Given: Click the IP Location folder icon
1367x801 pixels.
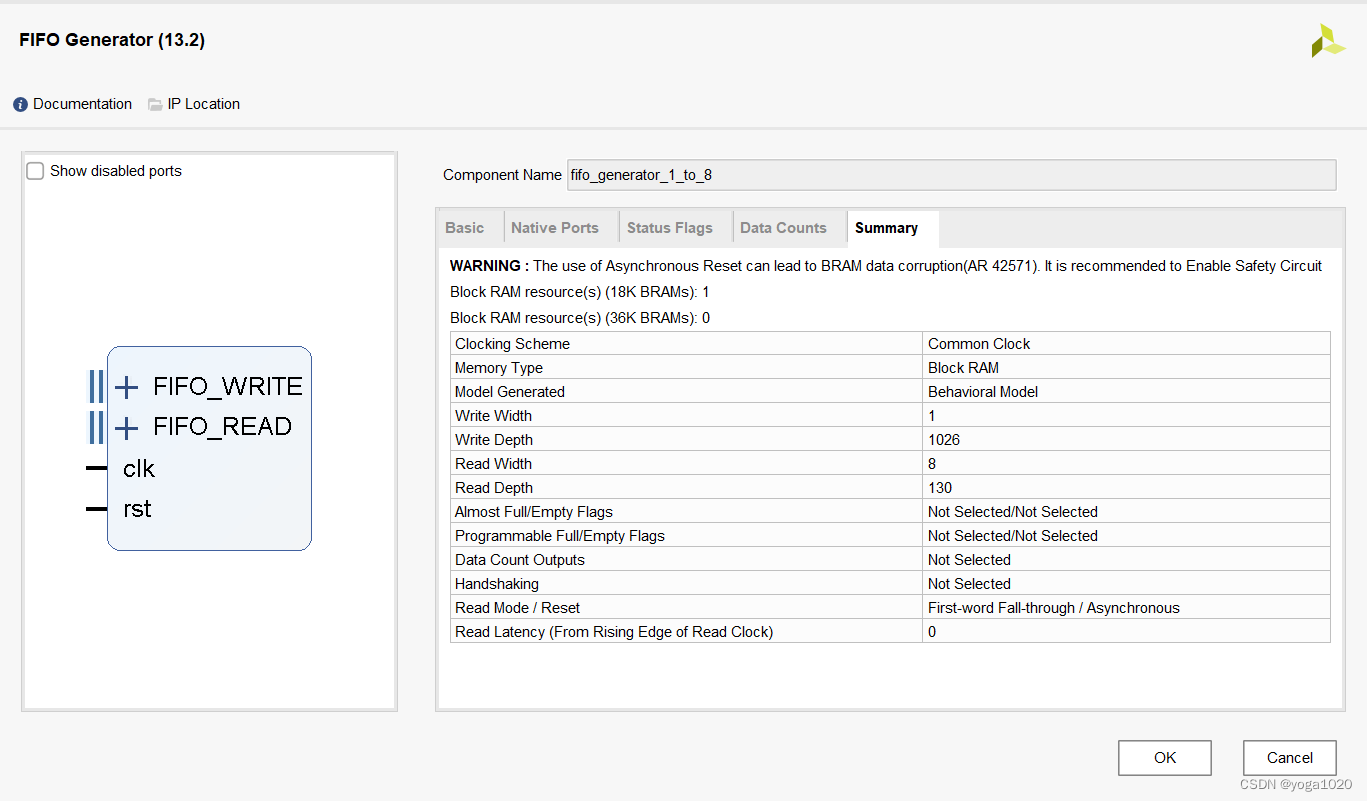Looking at the screenshot, I should point(153,103).
